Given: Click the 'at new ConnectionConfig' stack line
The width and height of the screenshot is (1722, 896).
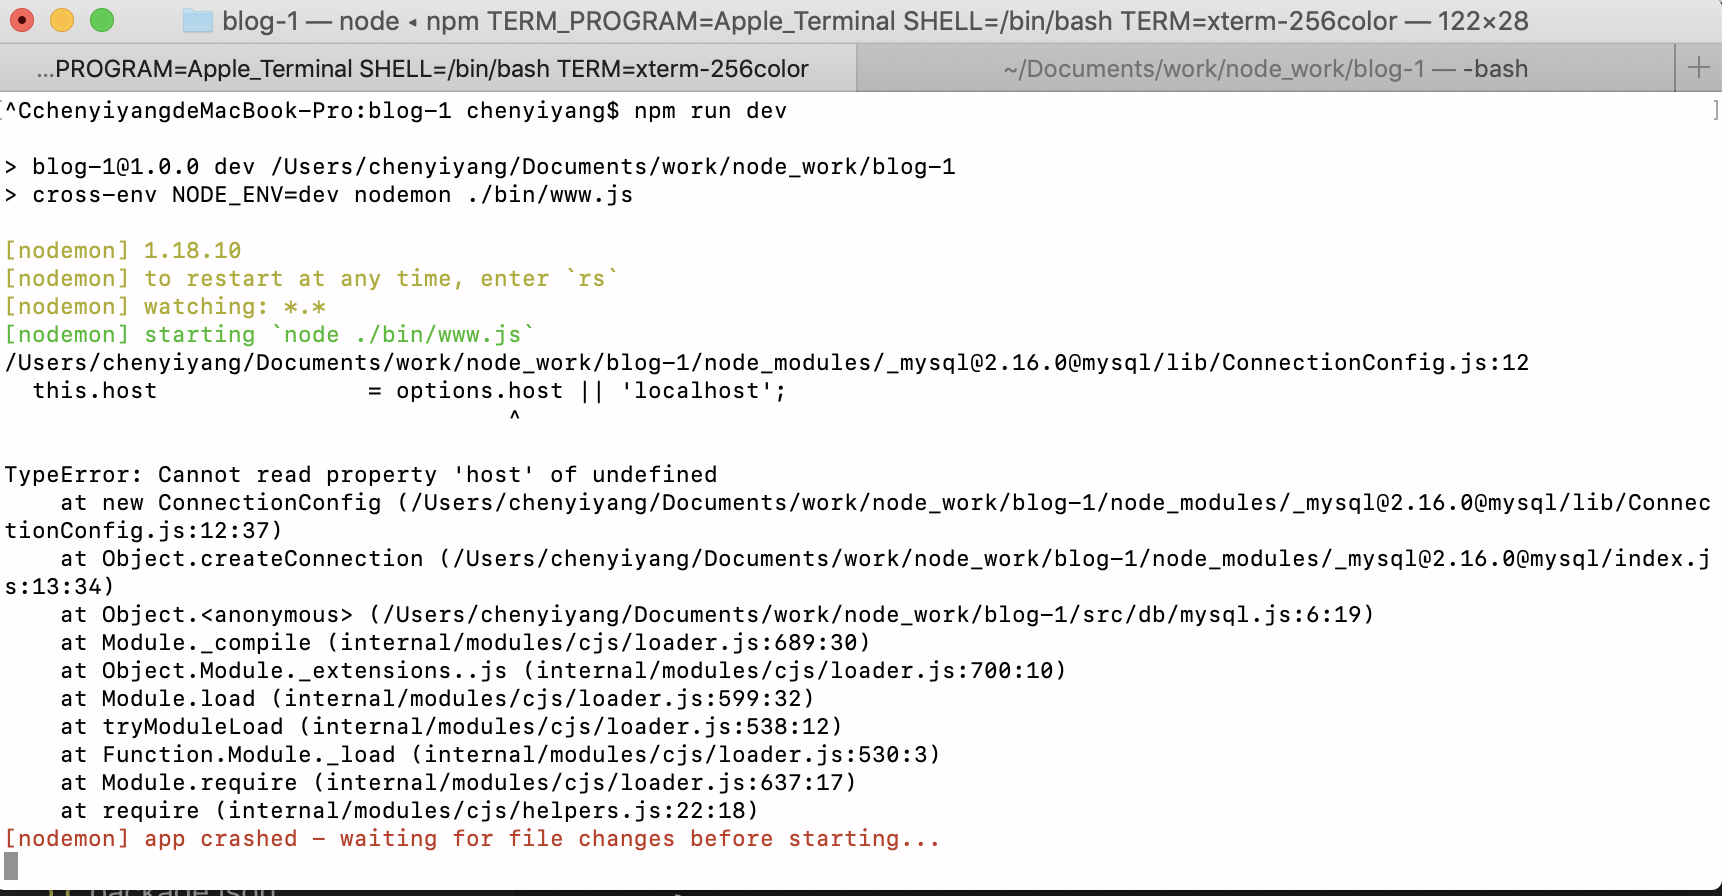Looking at the screenshot, I should click(x=857, y=516).
